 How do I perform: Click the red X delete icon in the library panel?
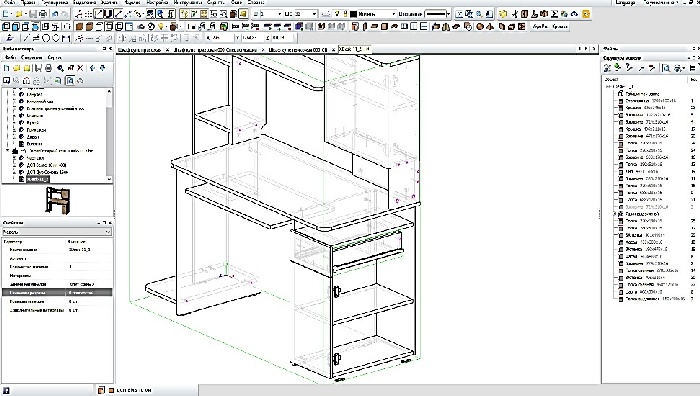(80, 68)
